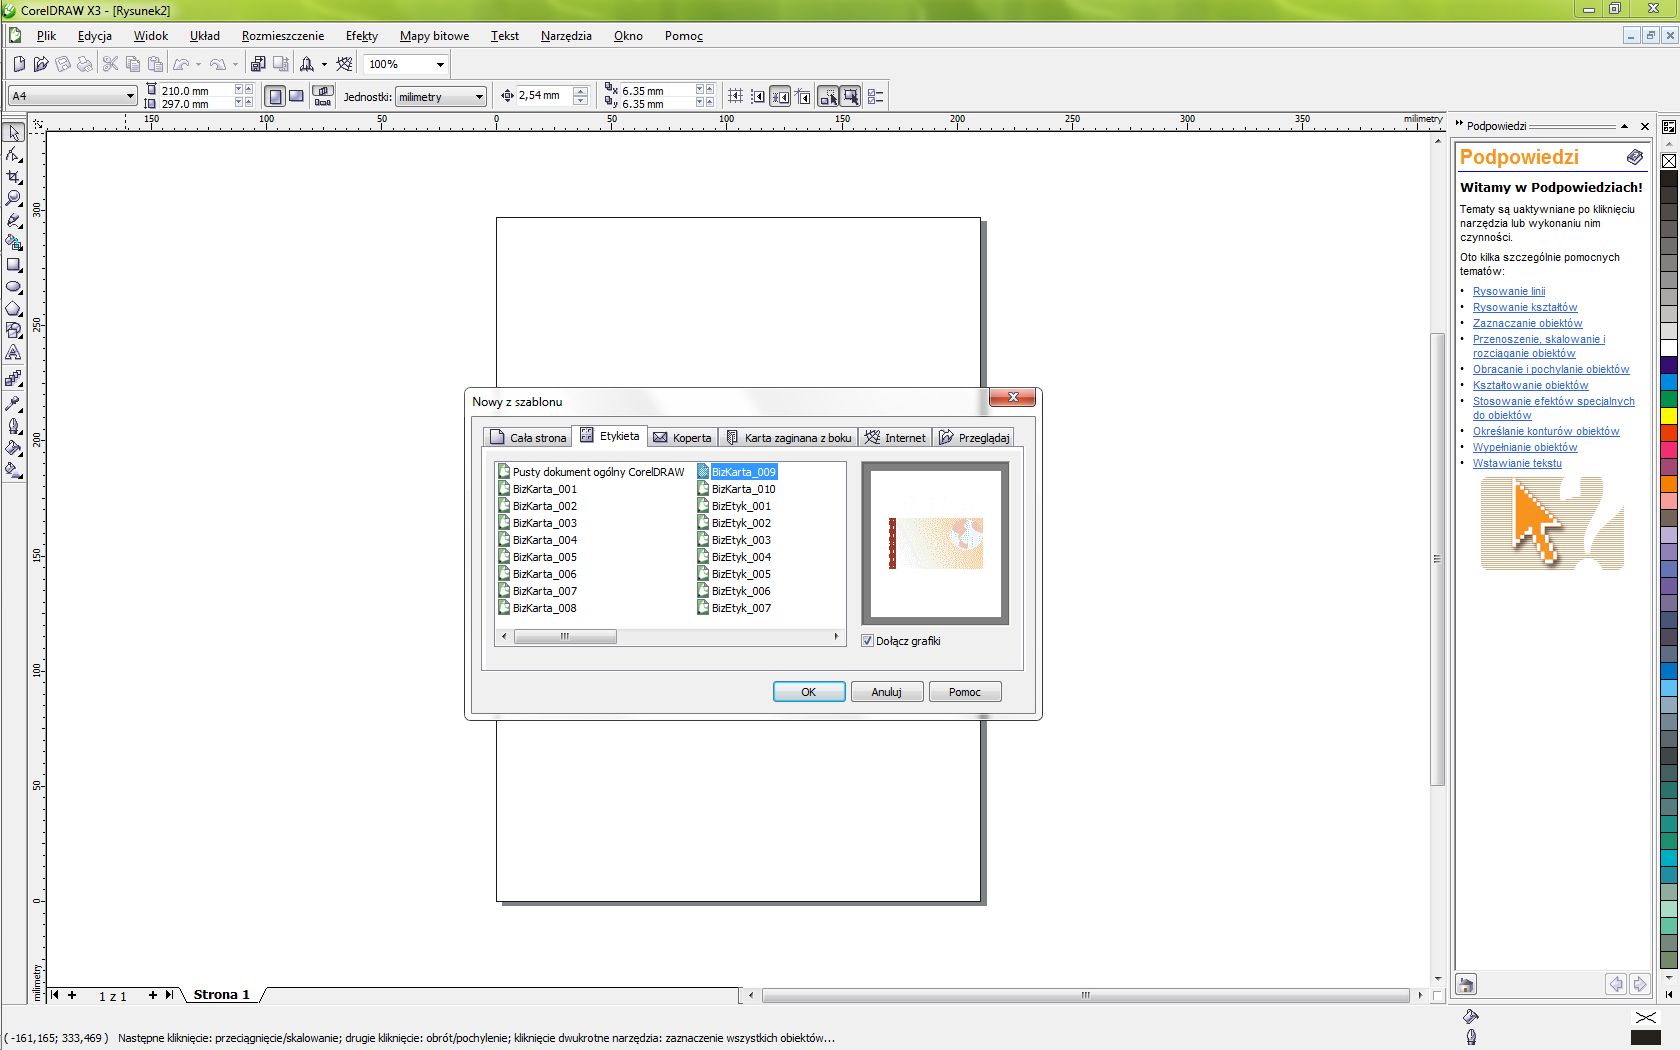1680x1050 pixels.
Task: Toggle set default or current page size button
Action: (x=323, y=96)
